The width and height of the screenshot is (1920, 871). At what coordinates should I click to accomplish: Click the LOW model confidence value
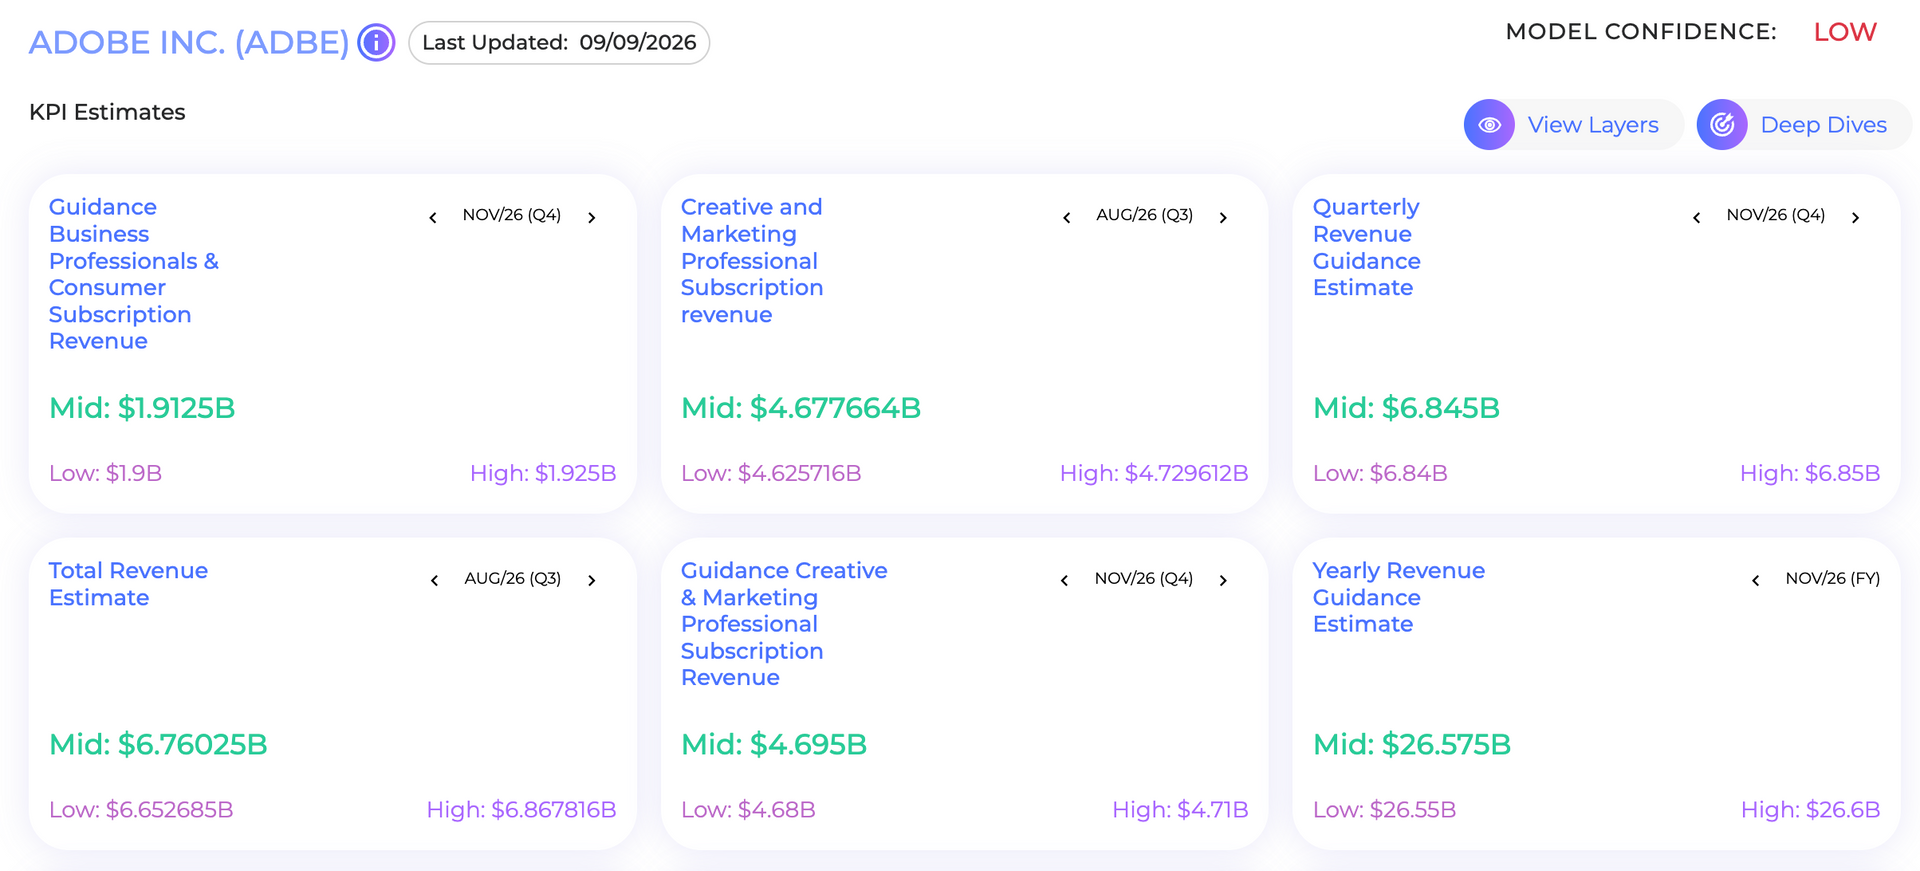(1845, 32)
